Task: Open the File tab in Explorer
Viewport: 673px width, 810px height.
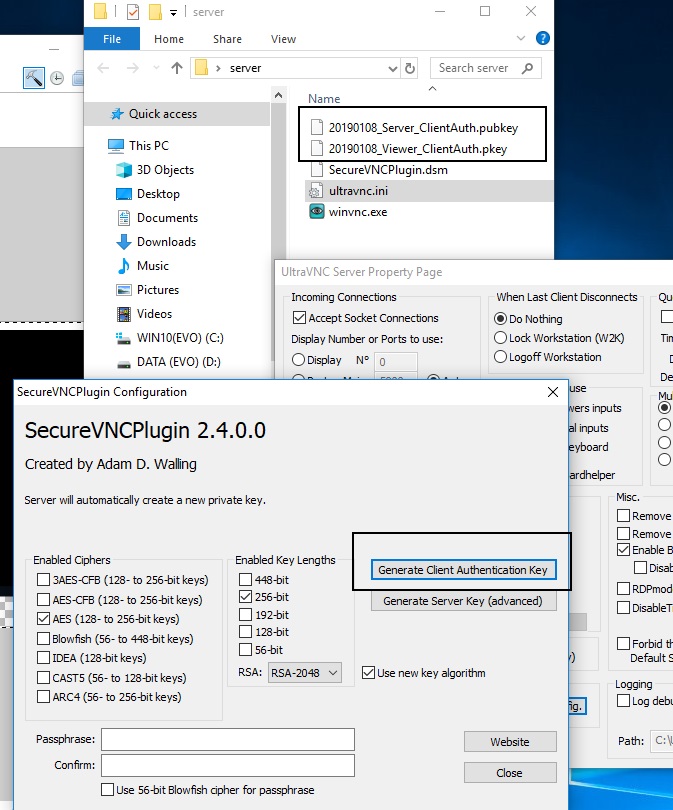Action: pos(112,39)
